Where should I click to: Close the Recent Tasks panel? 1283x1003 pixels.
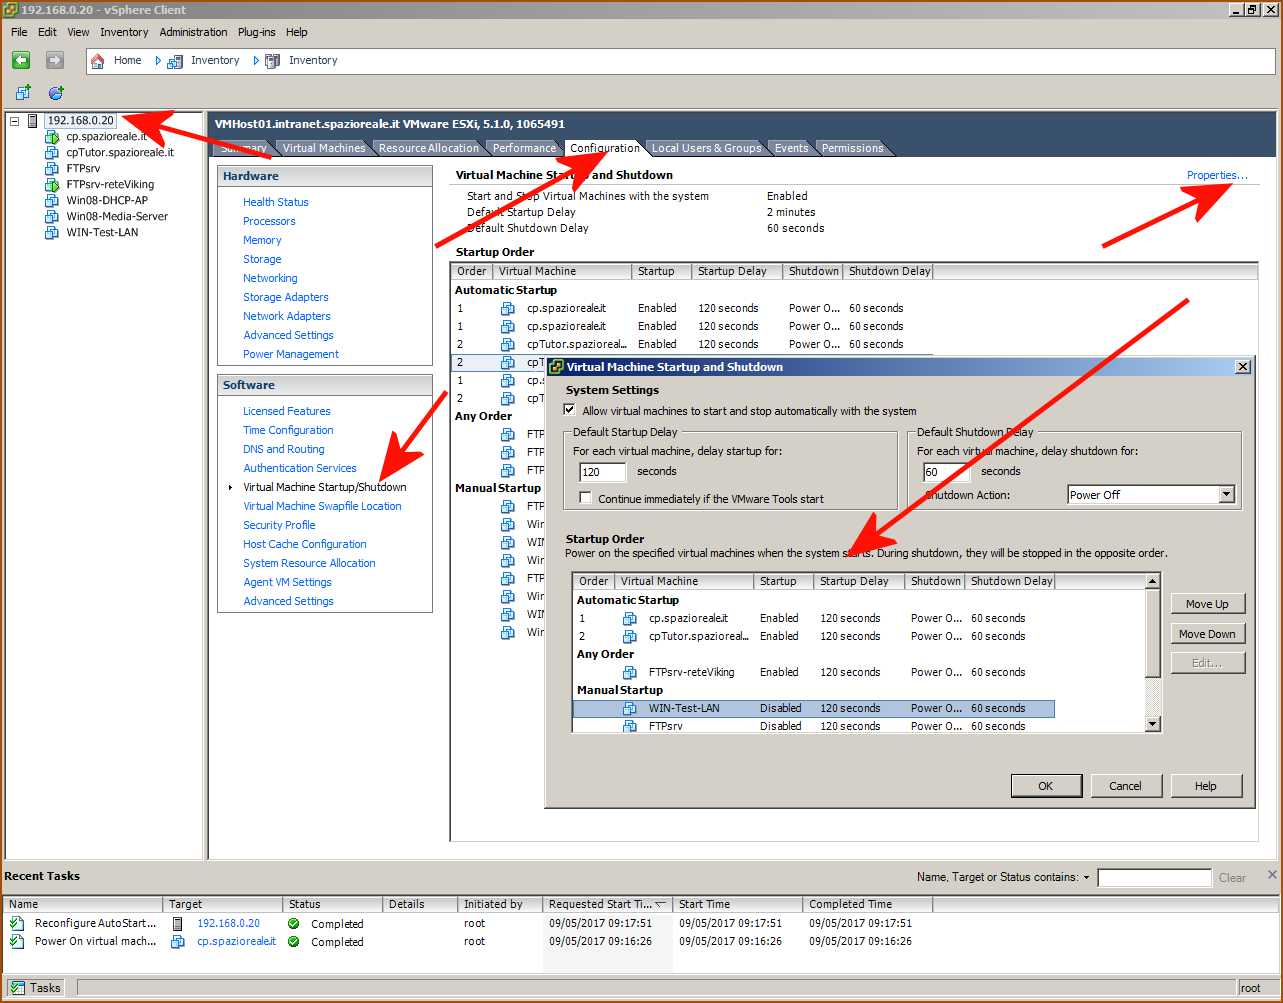(x=1272, y=874)
